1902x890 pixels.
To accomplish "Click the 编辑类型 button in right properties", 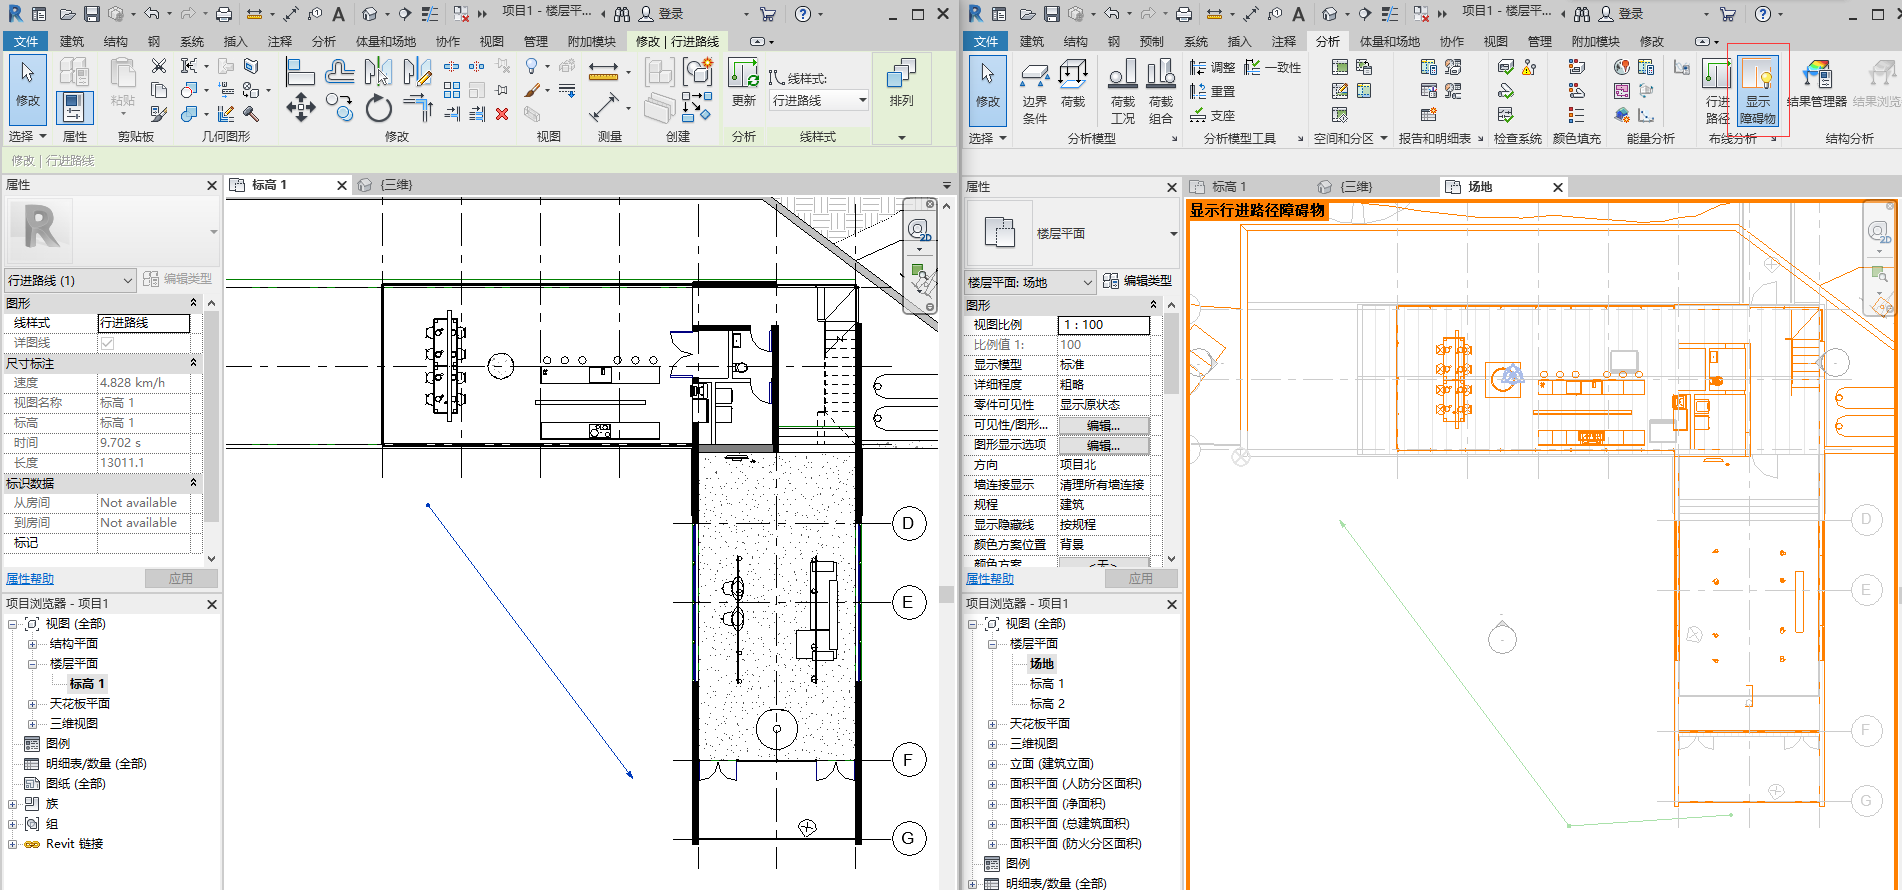I will tap(1138, 281).
